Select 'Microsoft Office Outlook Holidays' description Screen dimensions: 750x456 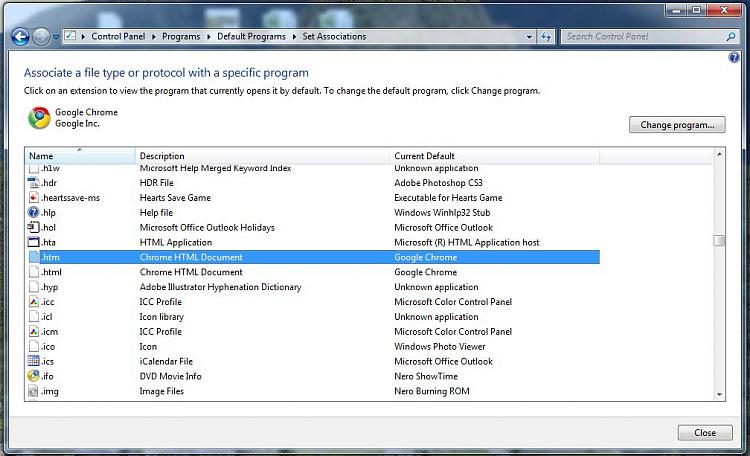[207, 227]
